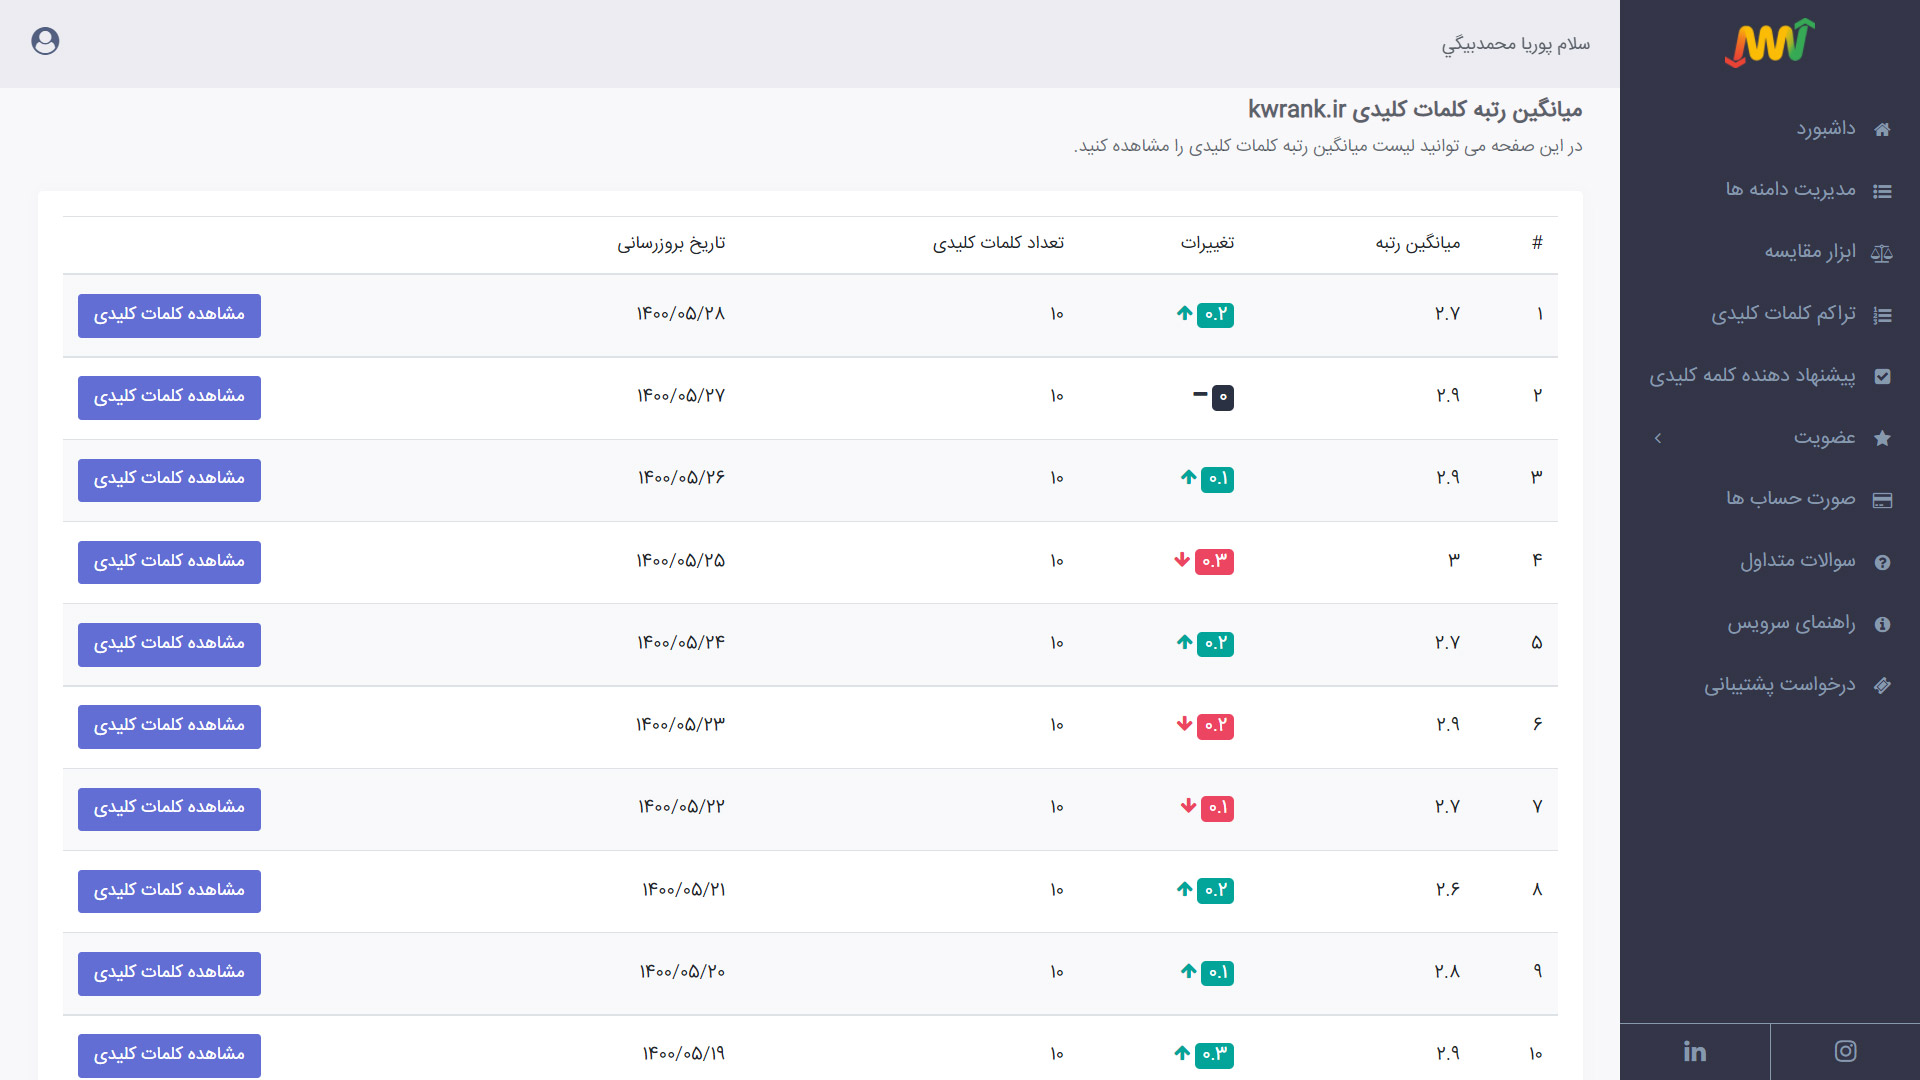Click the info icon beside راهنمای سرویس
This screenshot has height=1080, width=1920.
coord(1882,624)
